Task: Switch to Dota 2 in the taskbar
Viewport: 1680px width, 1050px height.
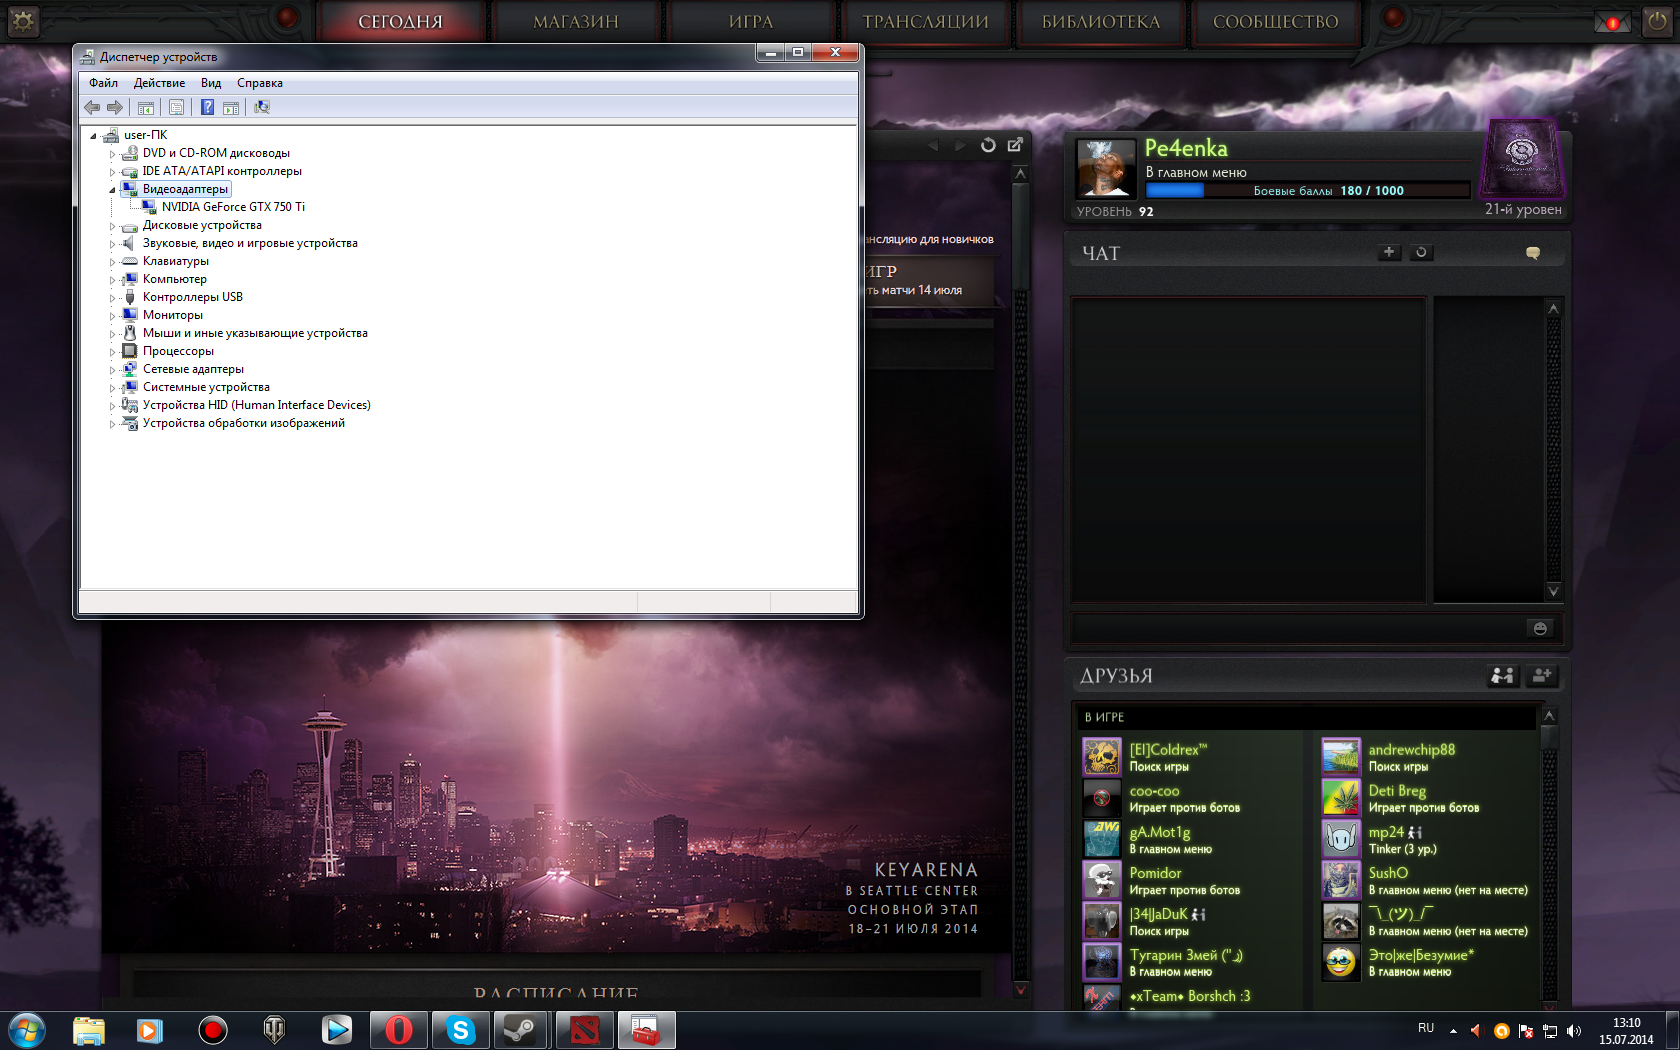Action: coord(584,1030)
